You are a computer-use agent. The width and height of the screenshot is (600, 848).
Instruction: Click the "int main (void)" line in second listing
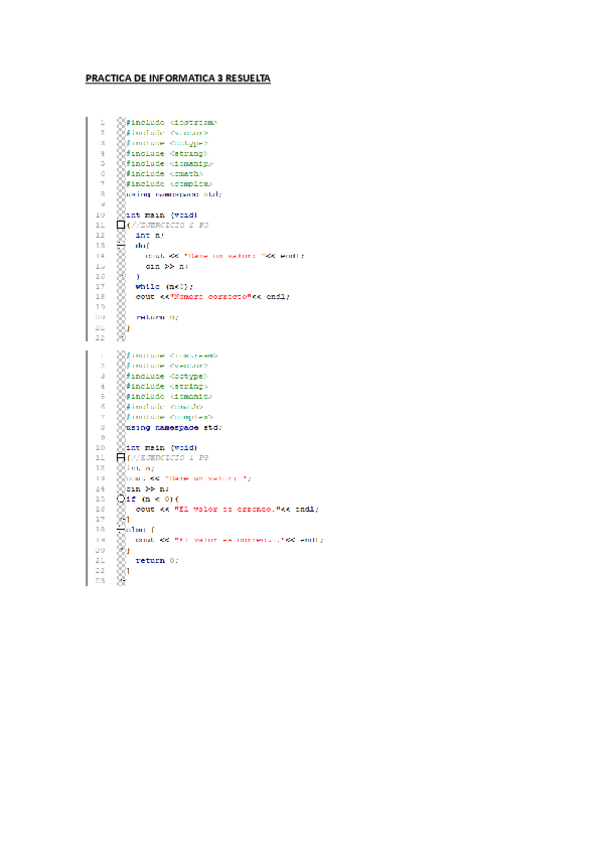pyautogui.click(x=161, y=447)
